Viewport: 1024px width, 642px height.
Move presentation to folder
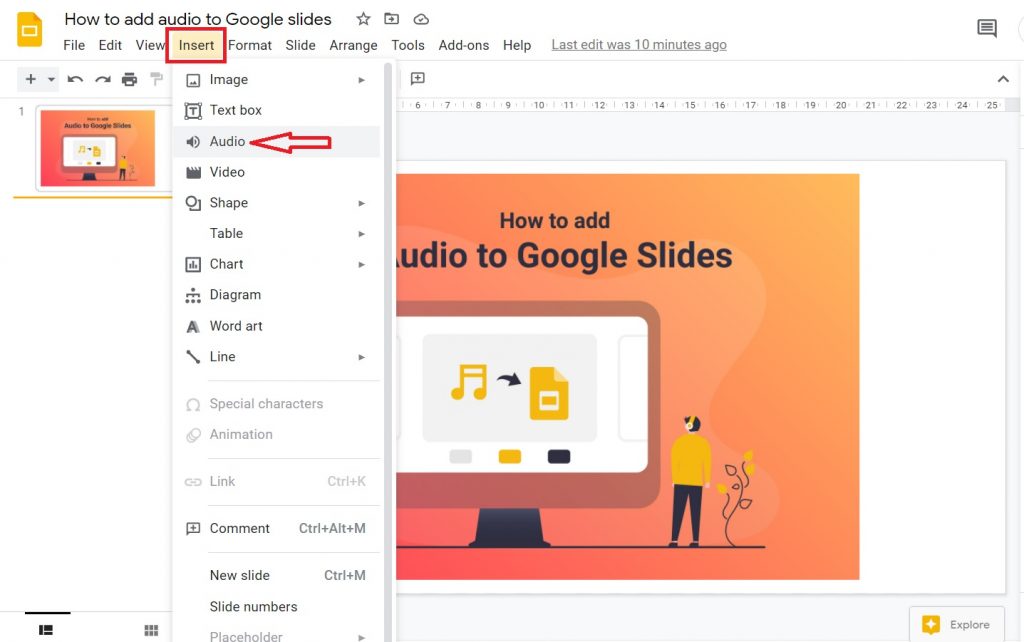coord(391,18)
